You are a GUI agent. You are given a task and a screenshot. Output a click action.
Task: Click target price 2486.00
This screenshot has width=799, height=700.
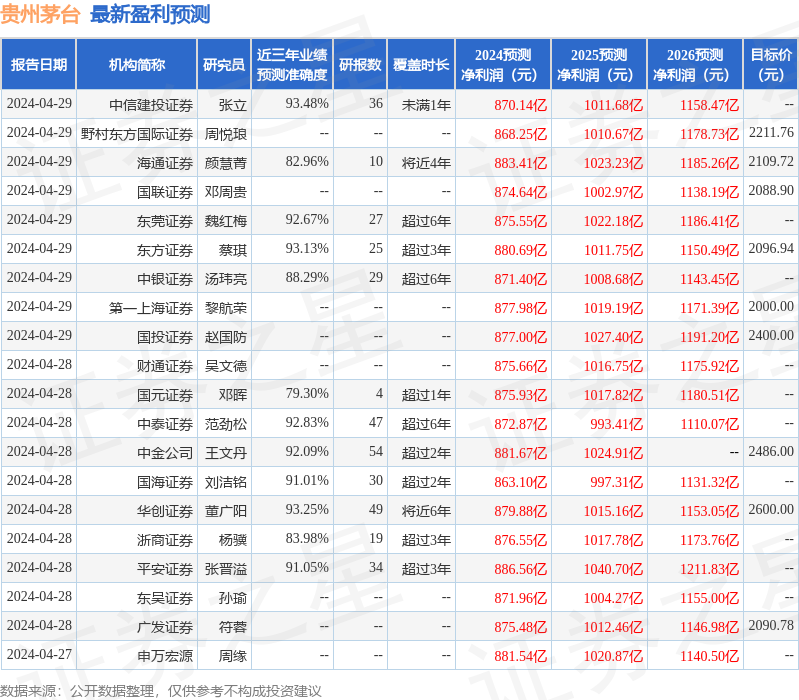click(771, 452)
